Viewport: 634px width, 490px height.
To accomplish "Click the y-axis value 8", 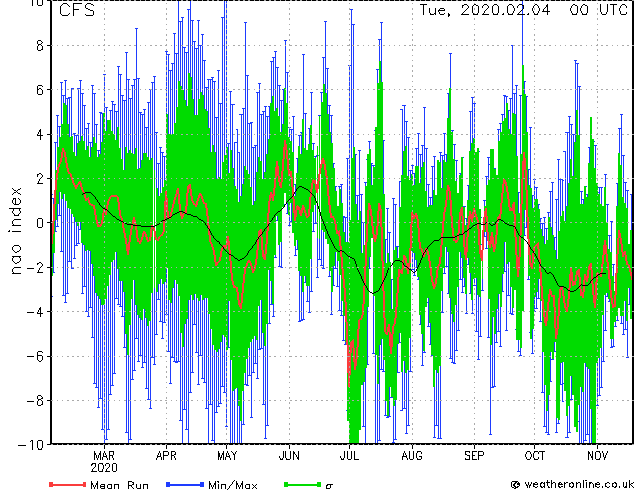I will (40, 46).
